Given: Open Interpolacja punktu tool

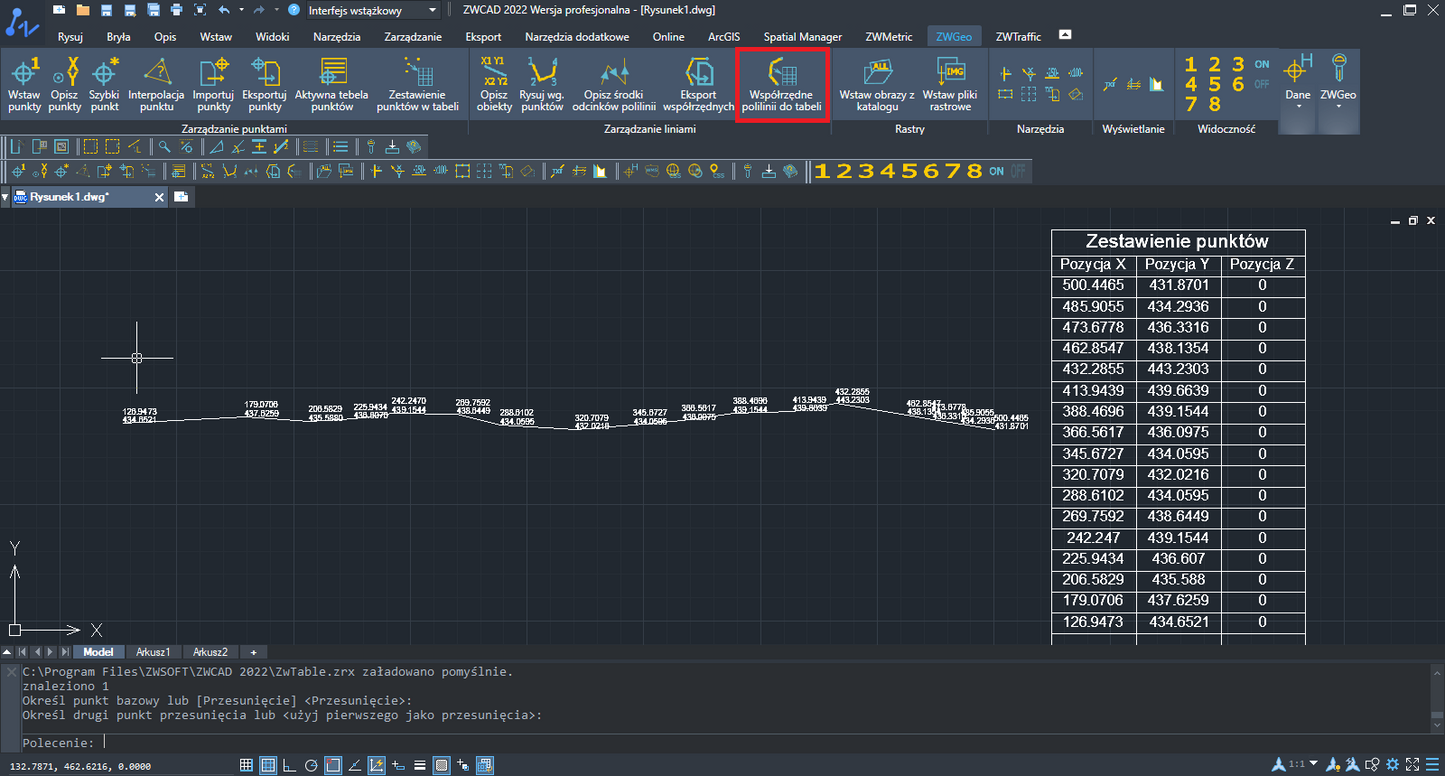Looking at the screenshot, I should coord(157,84).
